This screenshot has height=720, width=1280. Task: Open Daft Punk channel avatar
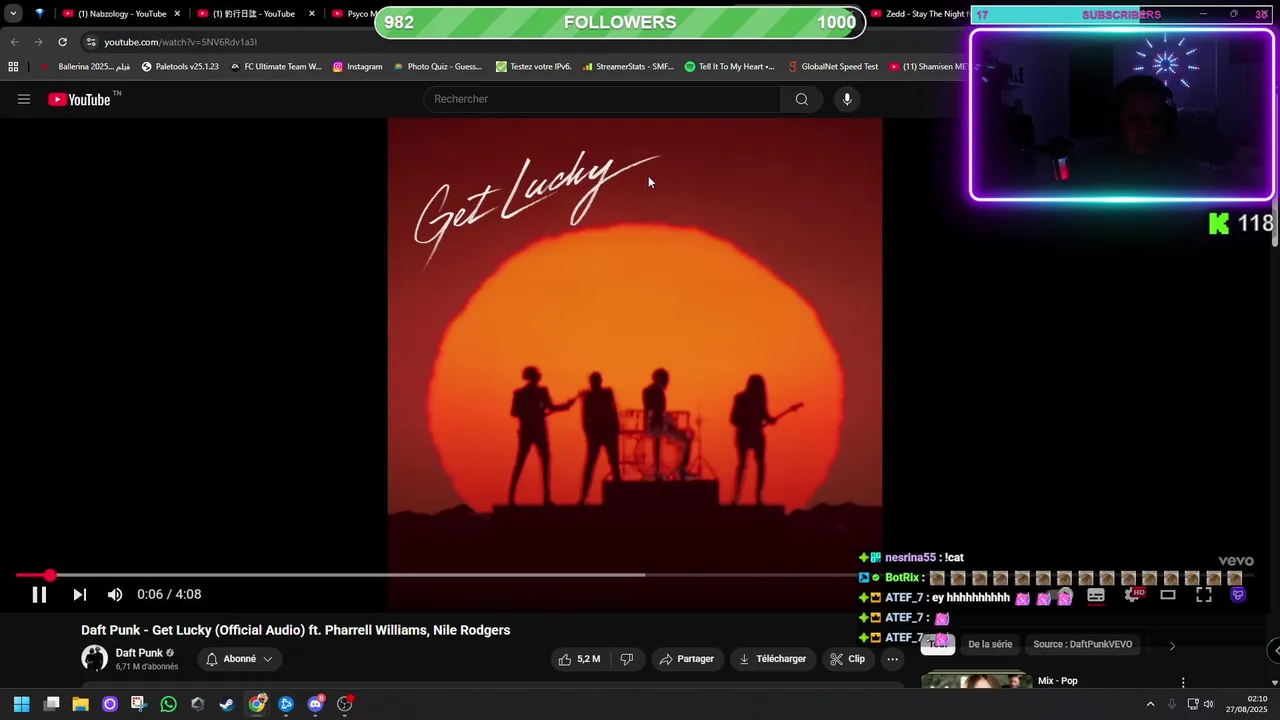click(x=94, y=658)
